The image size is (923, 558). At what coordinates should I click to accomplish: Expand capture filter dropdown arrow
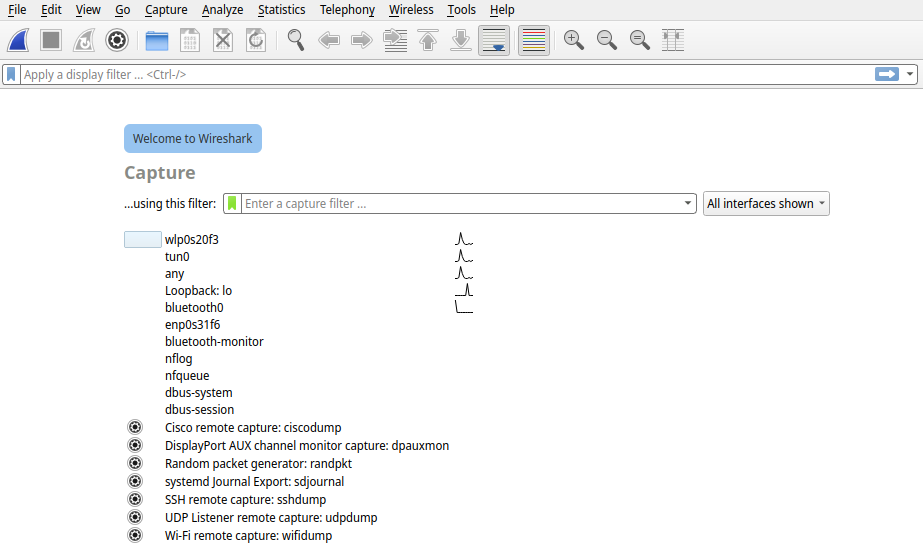pos(688,203)
